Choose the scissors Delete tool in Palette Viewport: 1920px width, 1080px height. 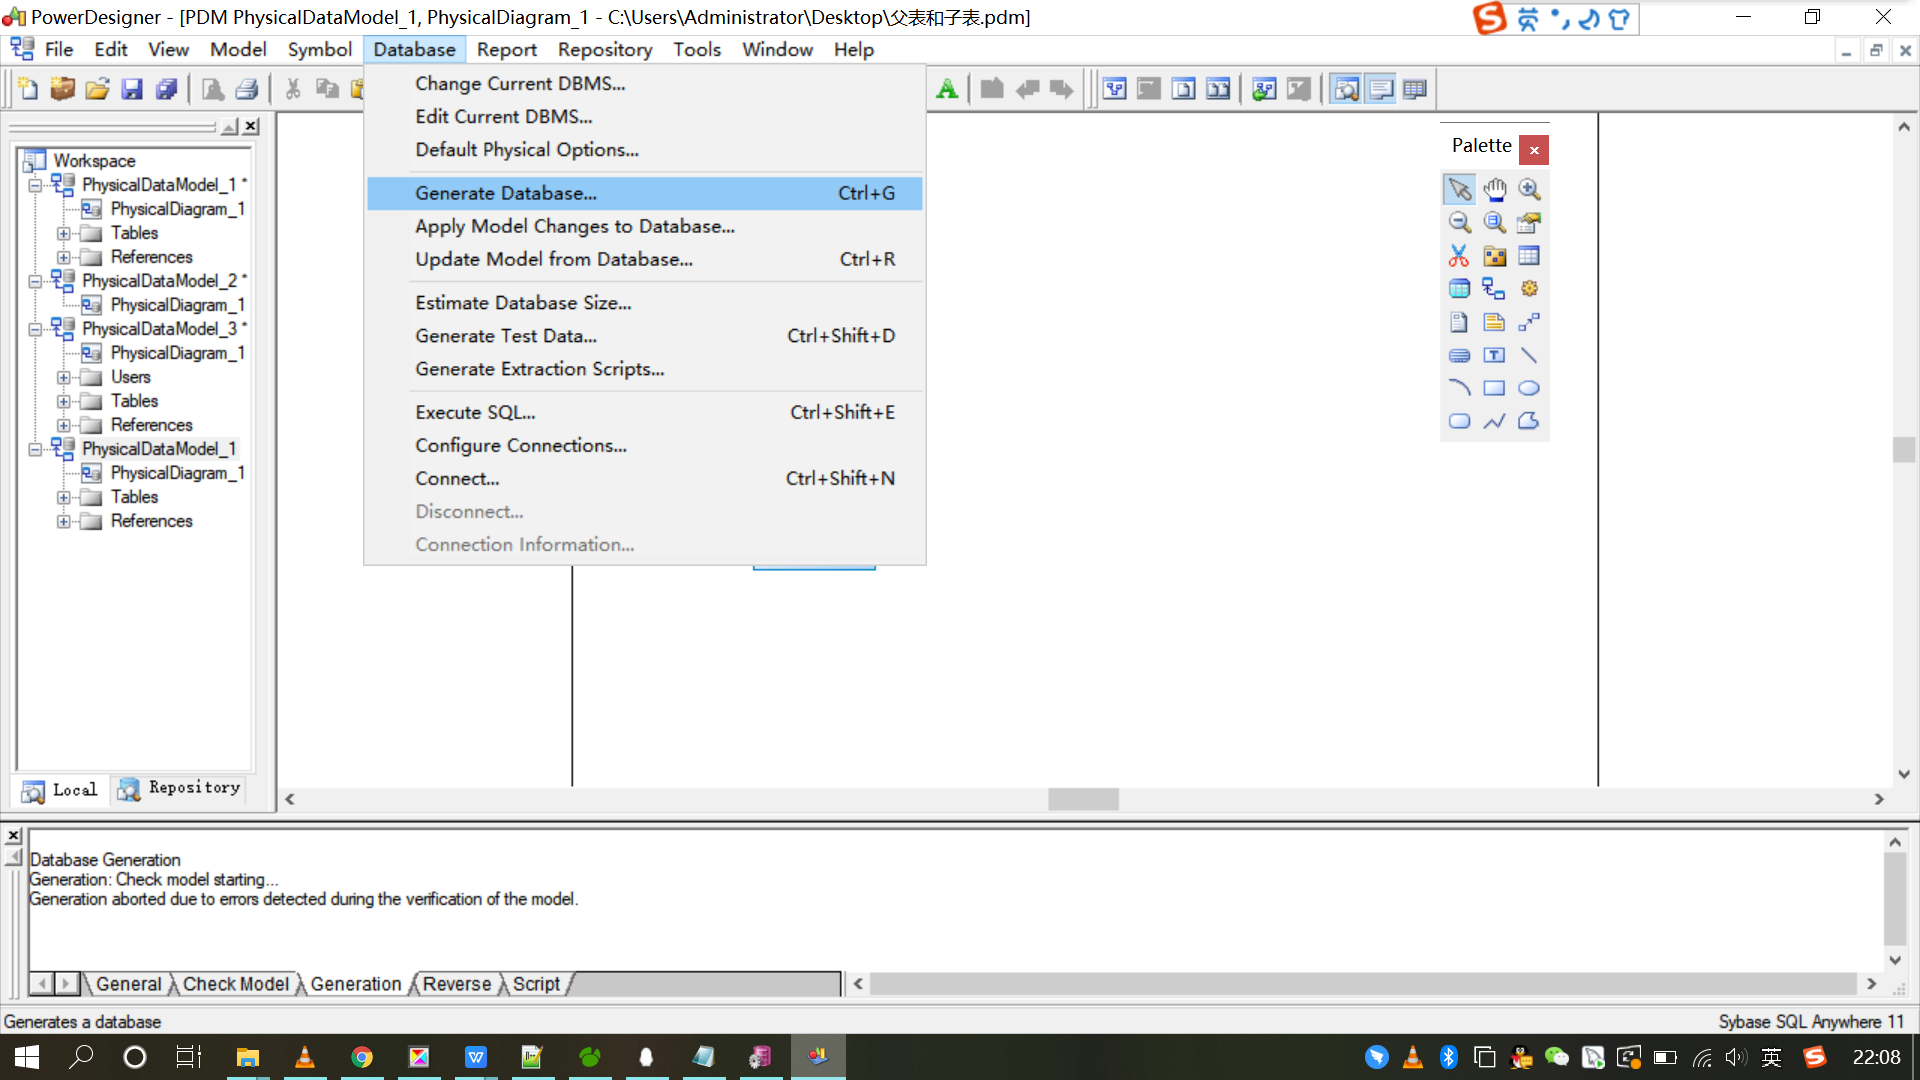click(x=1459, y=256)
